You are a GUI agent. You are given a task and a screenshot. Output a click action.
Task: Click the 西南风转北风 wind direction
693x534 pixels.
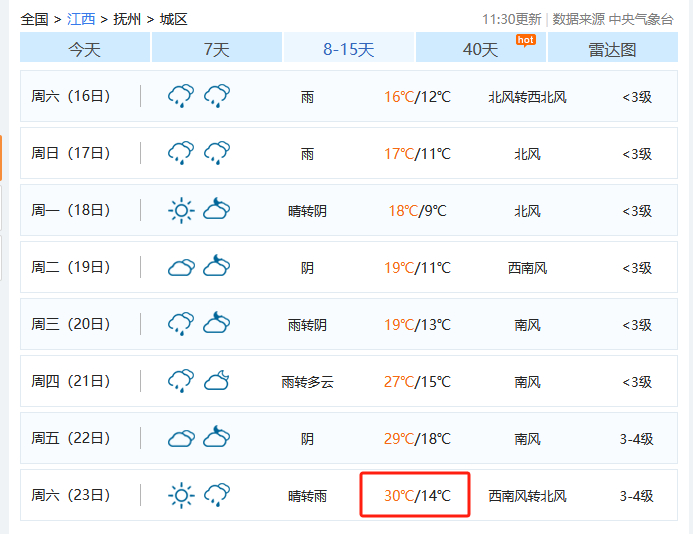[528, 496]
